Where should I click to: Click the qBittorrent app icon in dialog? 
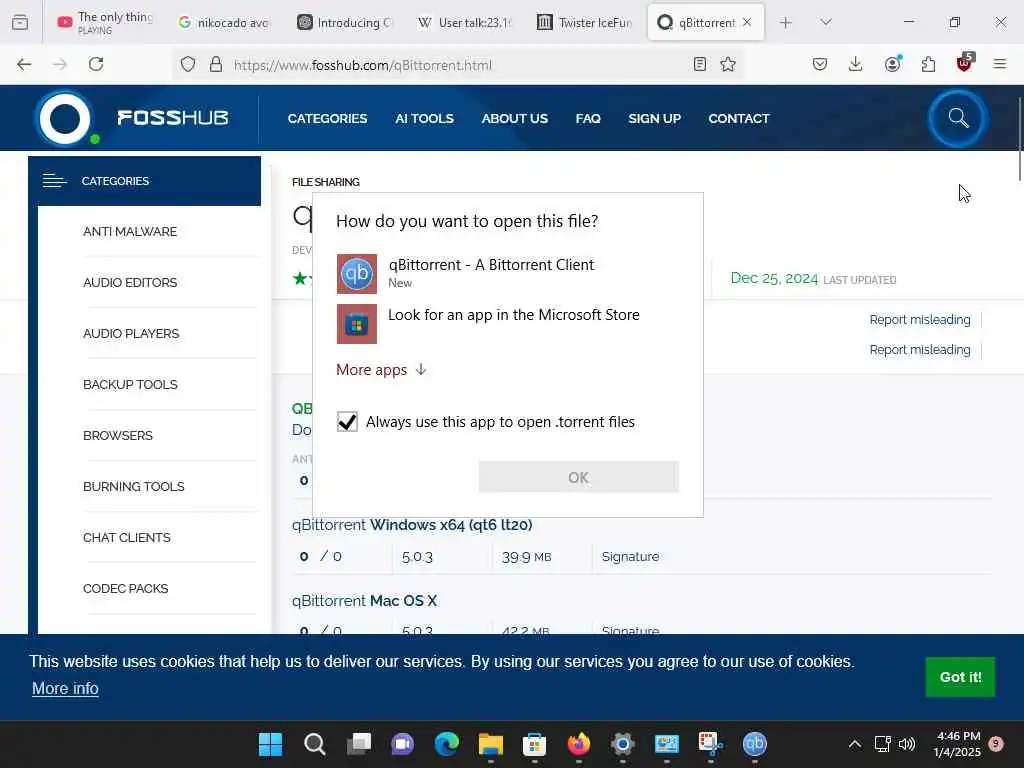click(357, 274)
